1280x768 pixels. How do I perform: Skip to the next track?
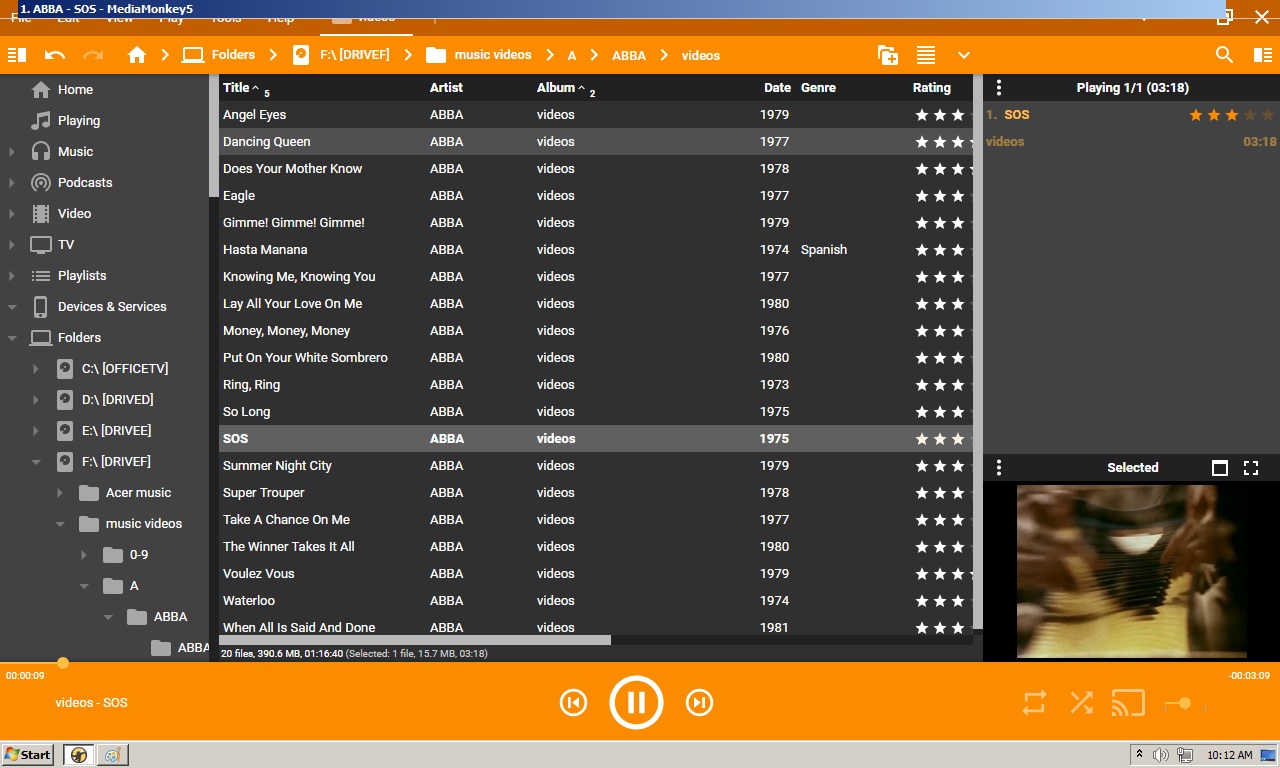point(699,703)
